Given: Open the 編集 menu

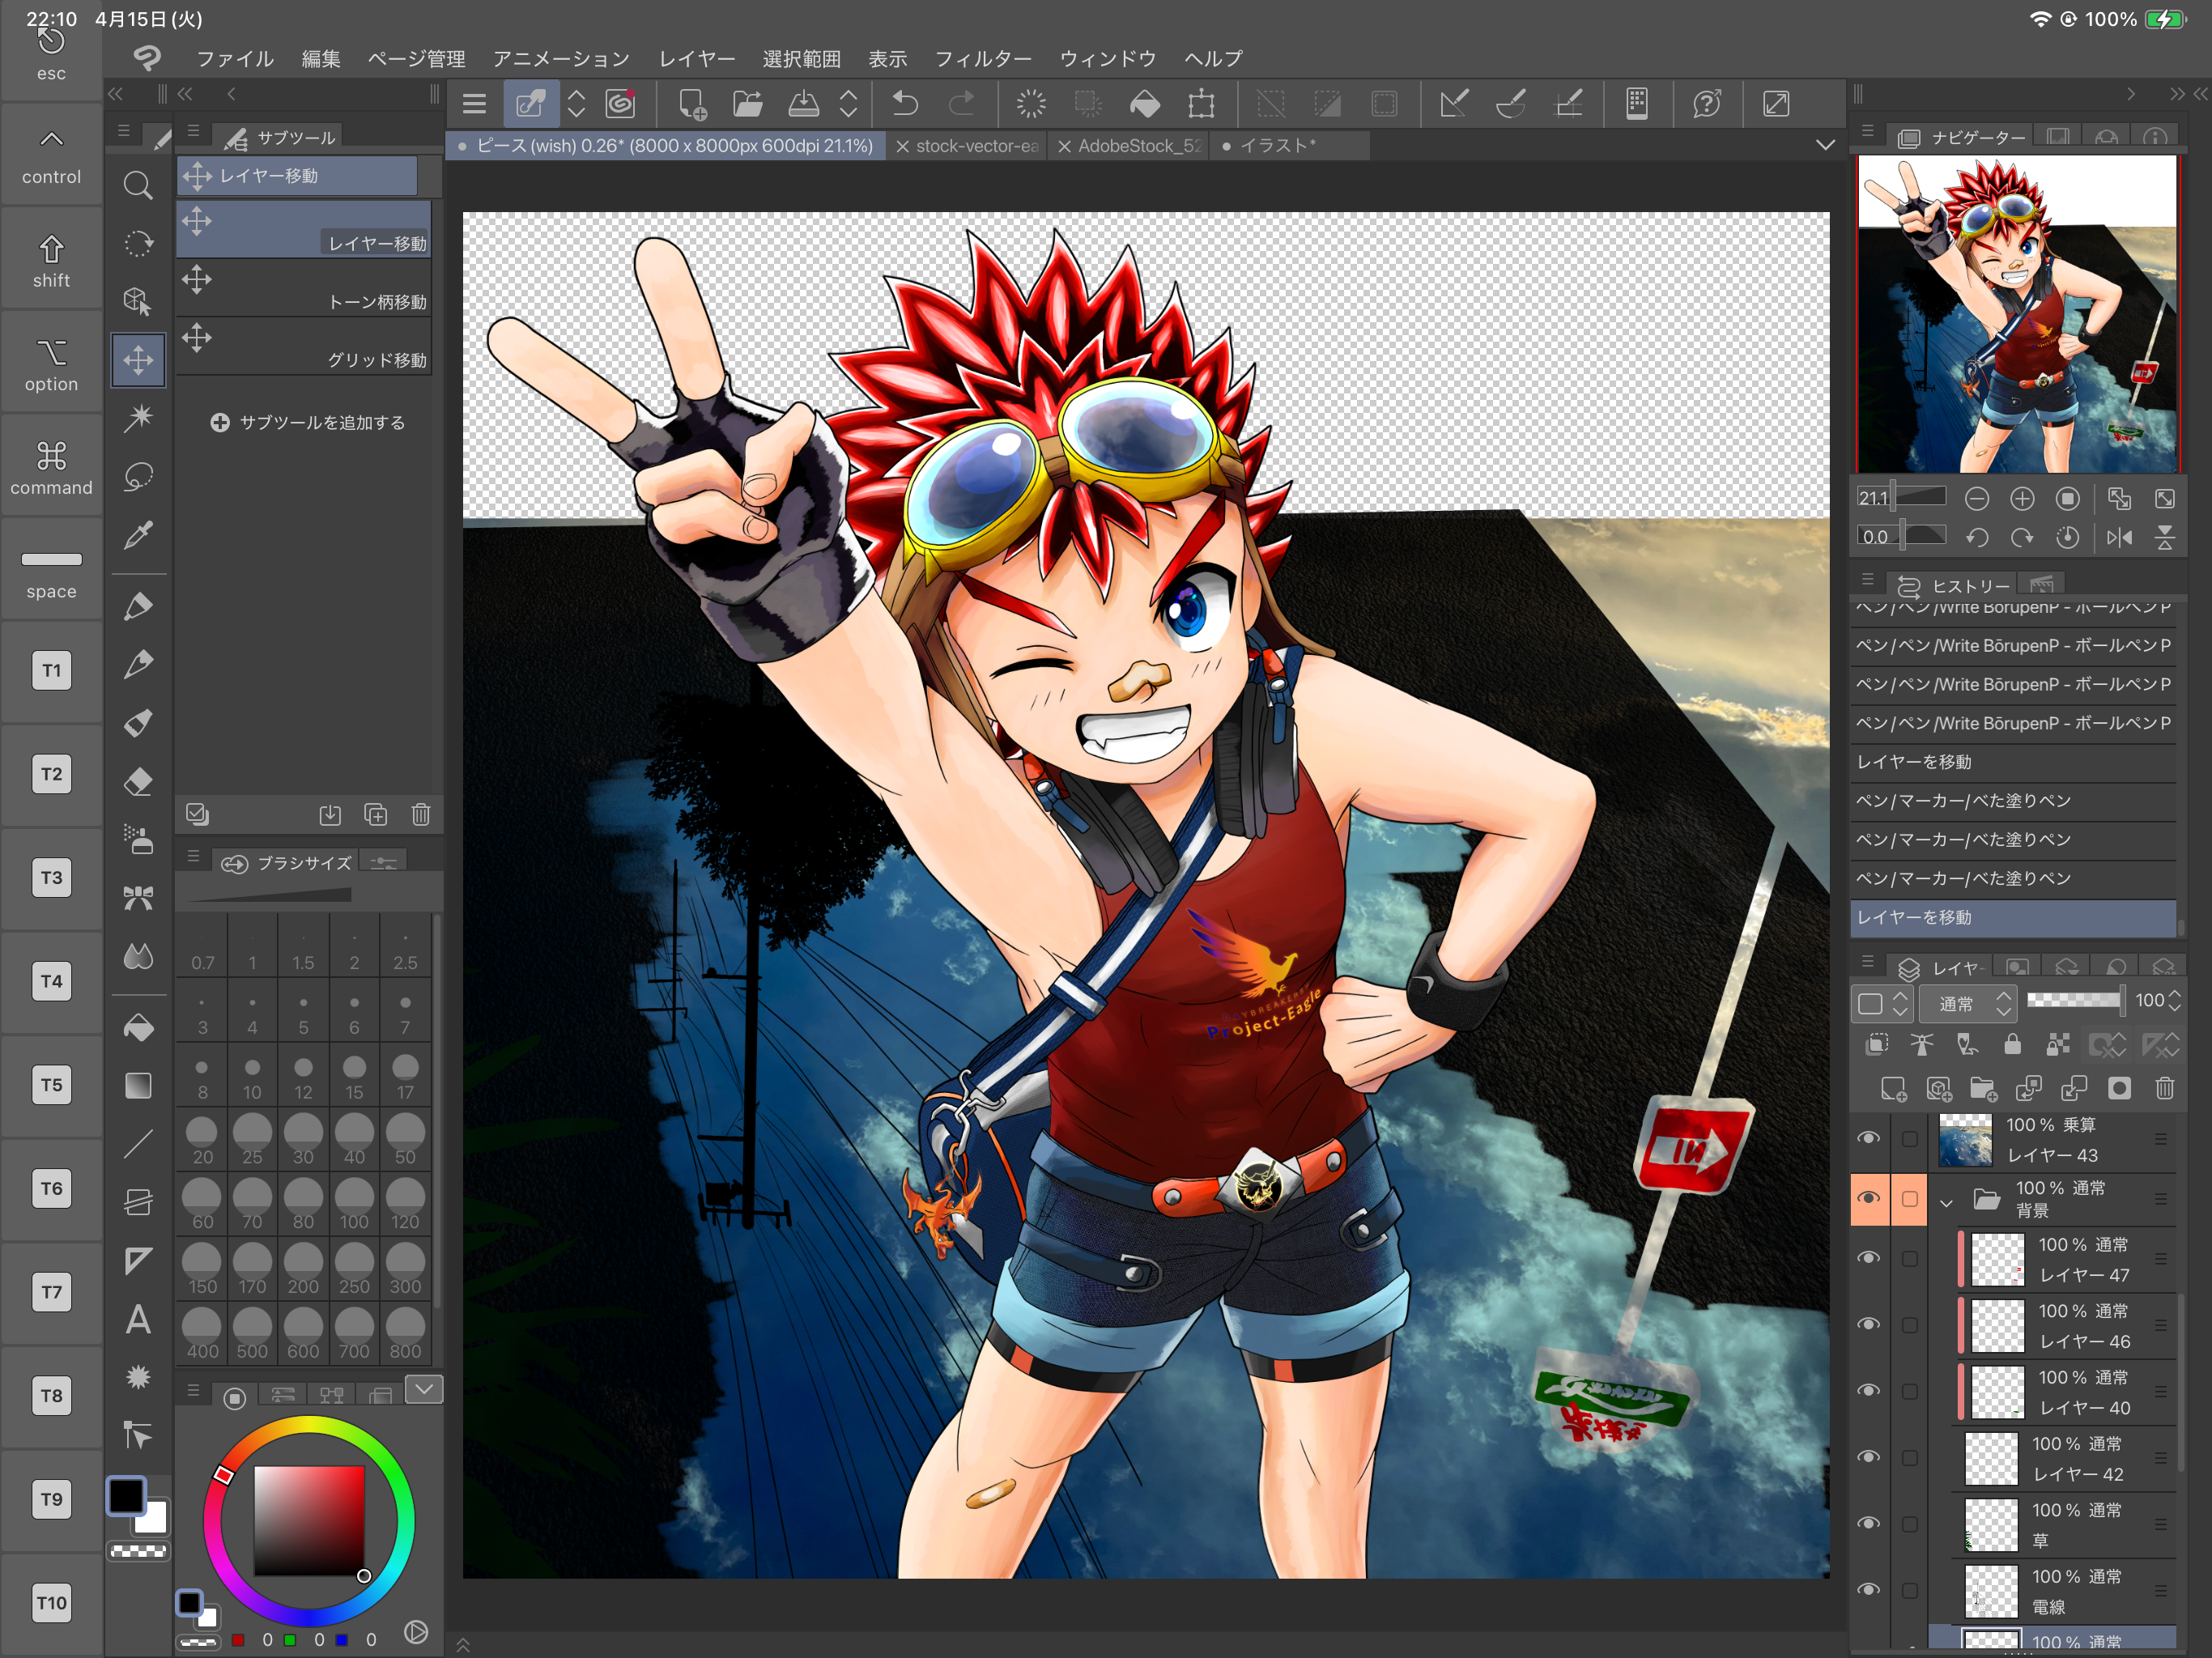Looking at the screenshot, I should (321, 58).
